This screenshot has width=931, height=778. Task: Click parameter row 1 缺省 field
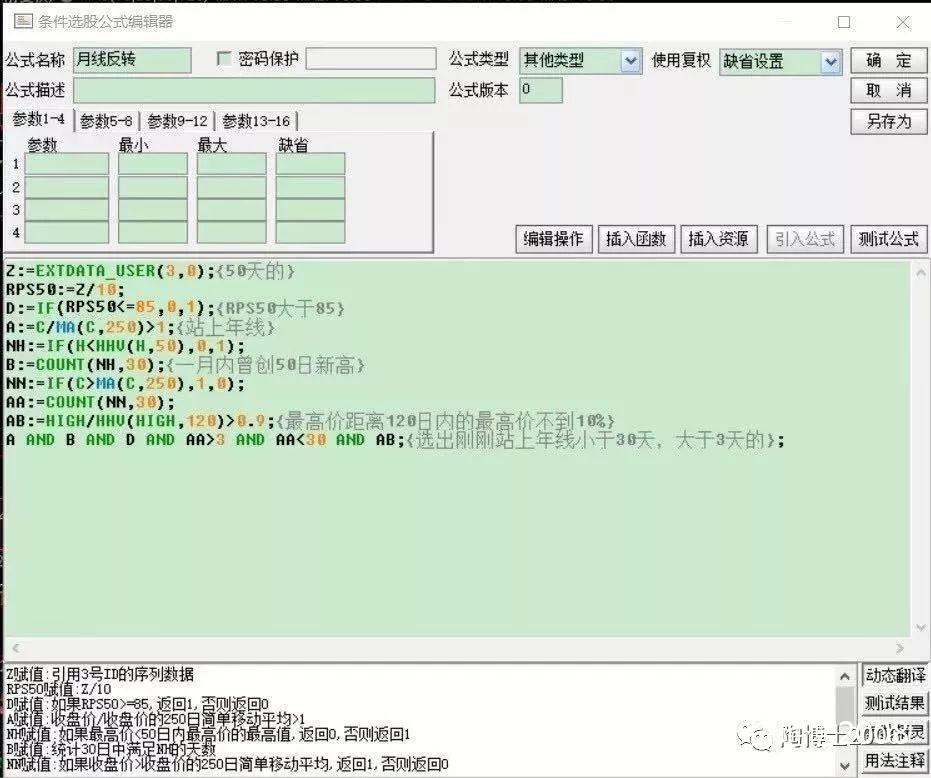[311, 163]
